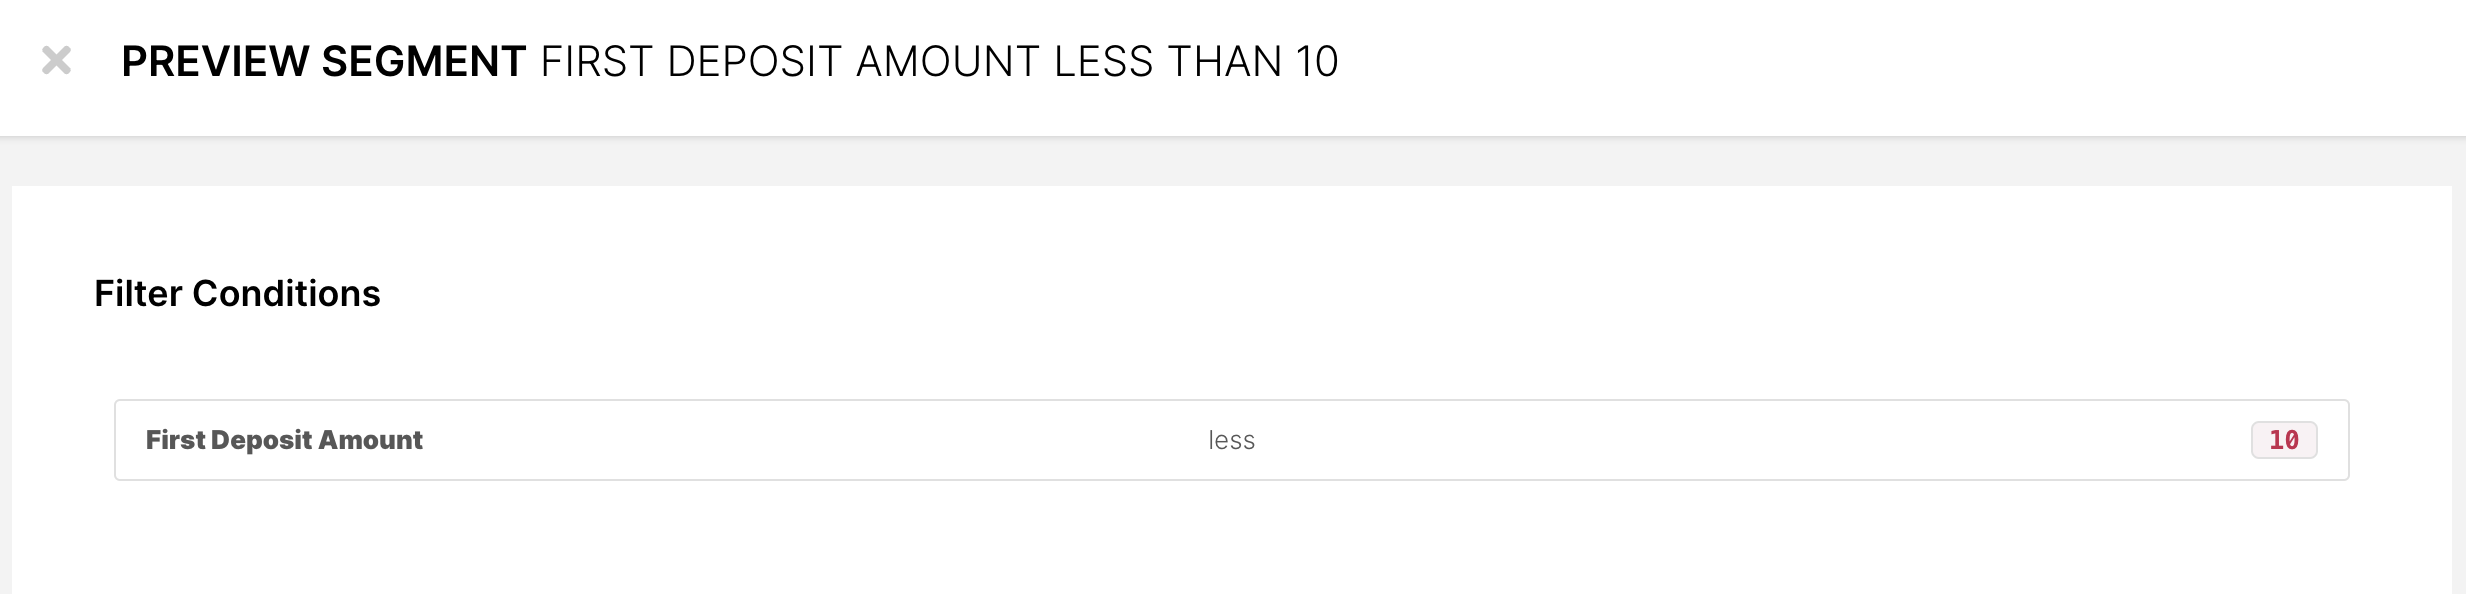Click empty row space between field name and operator

pyautogui.click(x=800, y=440)
